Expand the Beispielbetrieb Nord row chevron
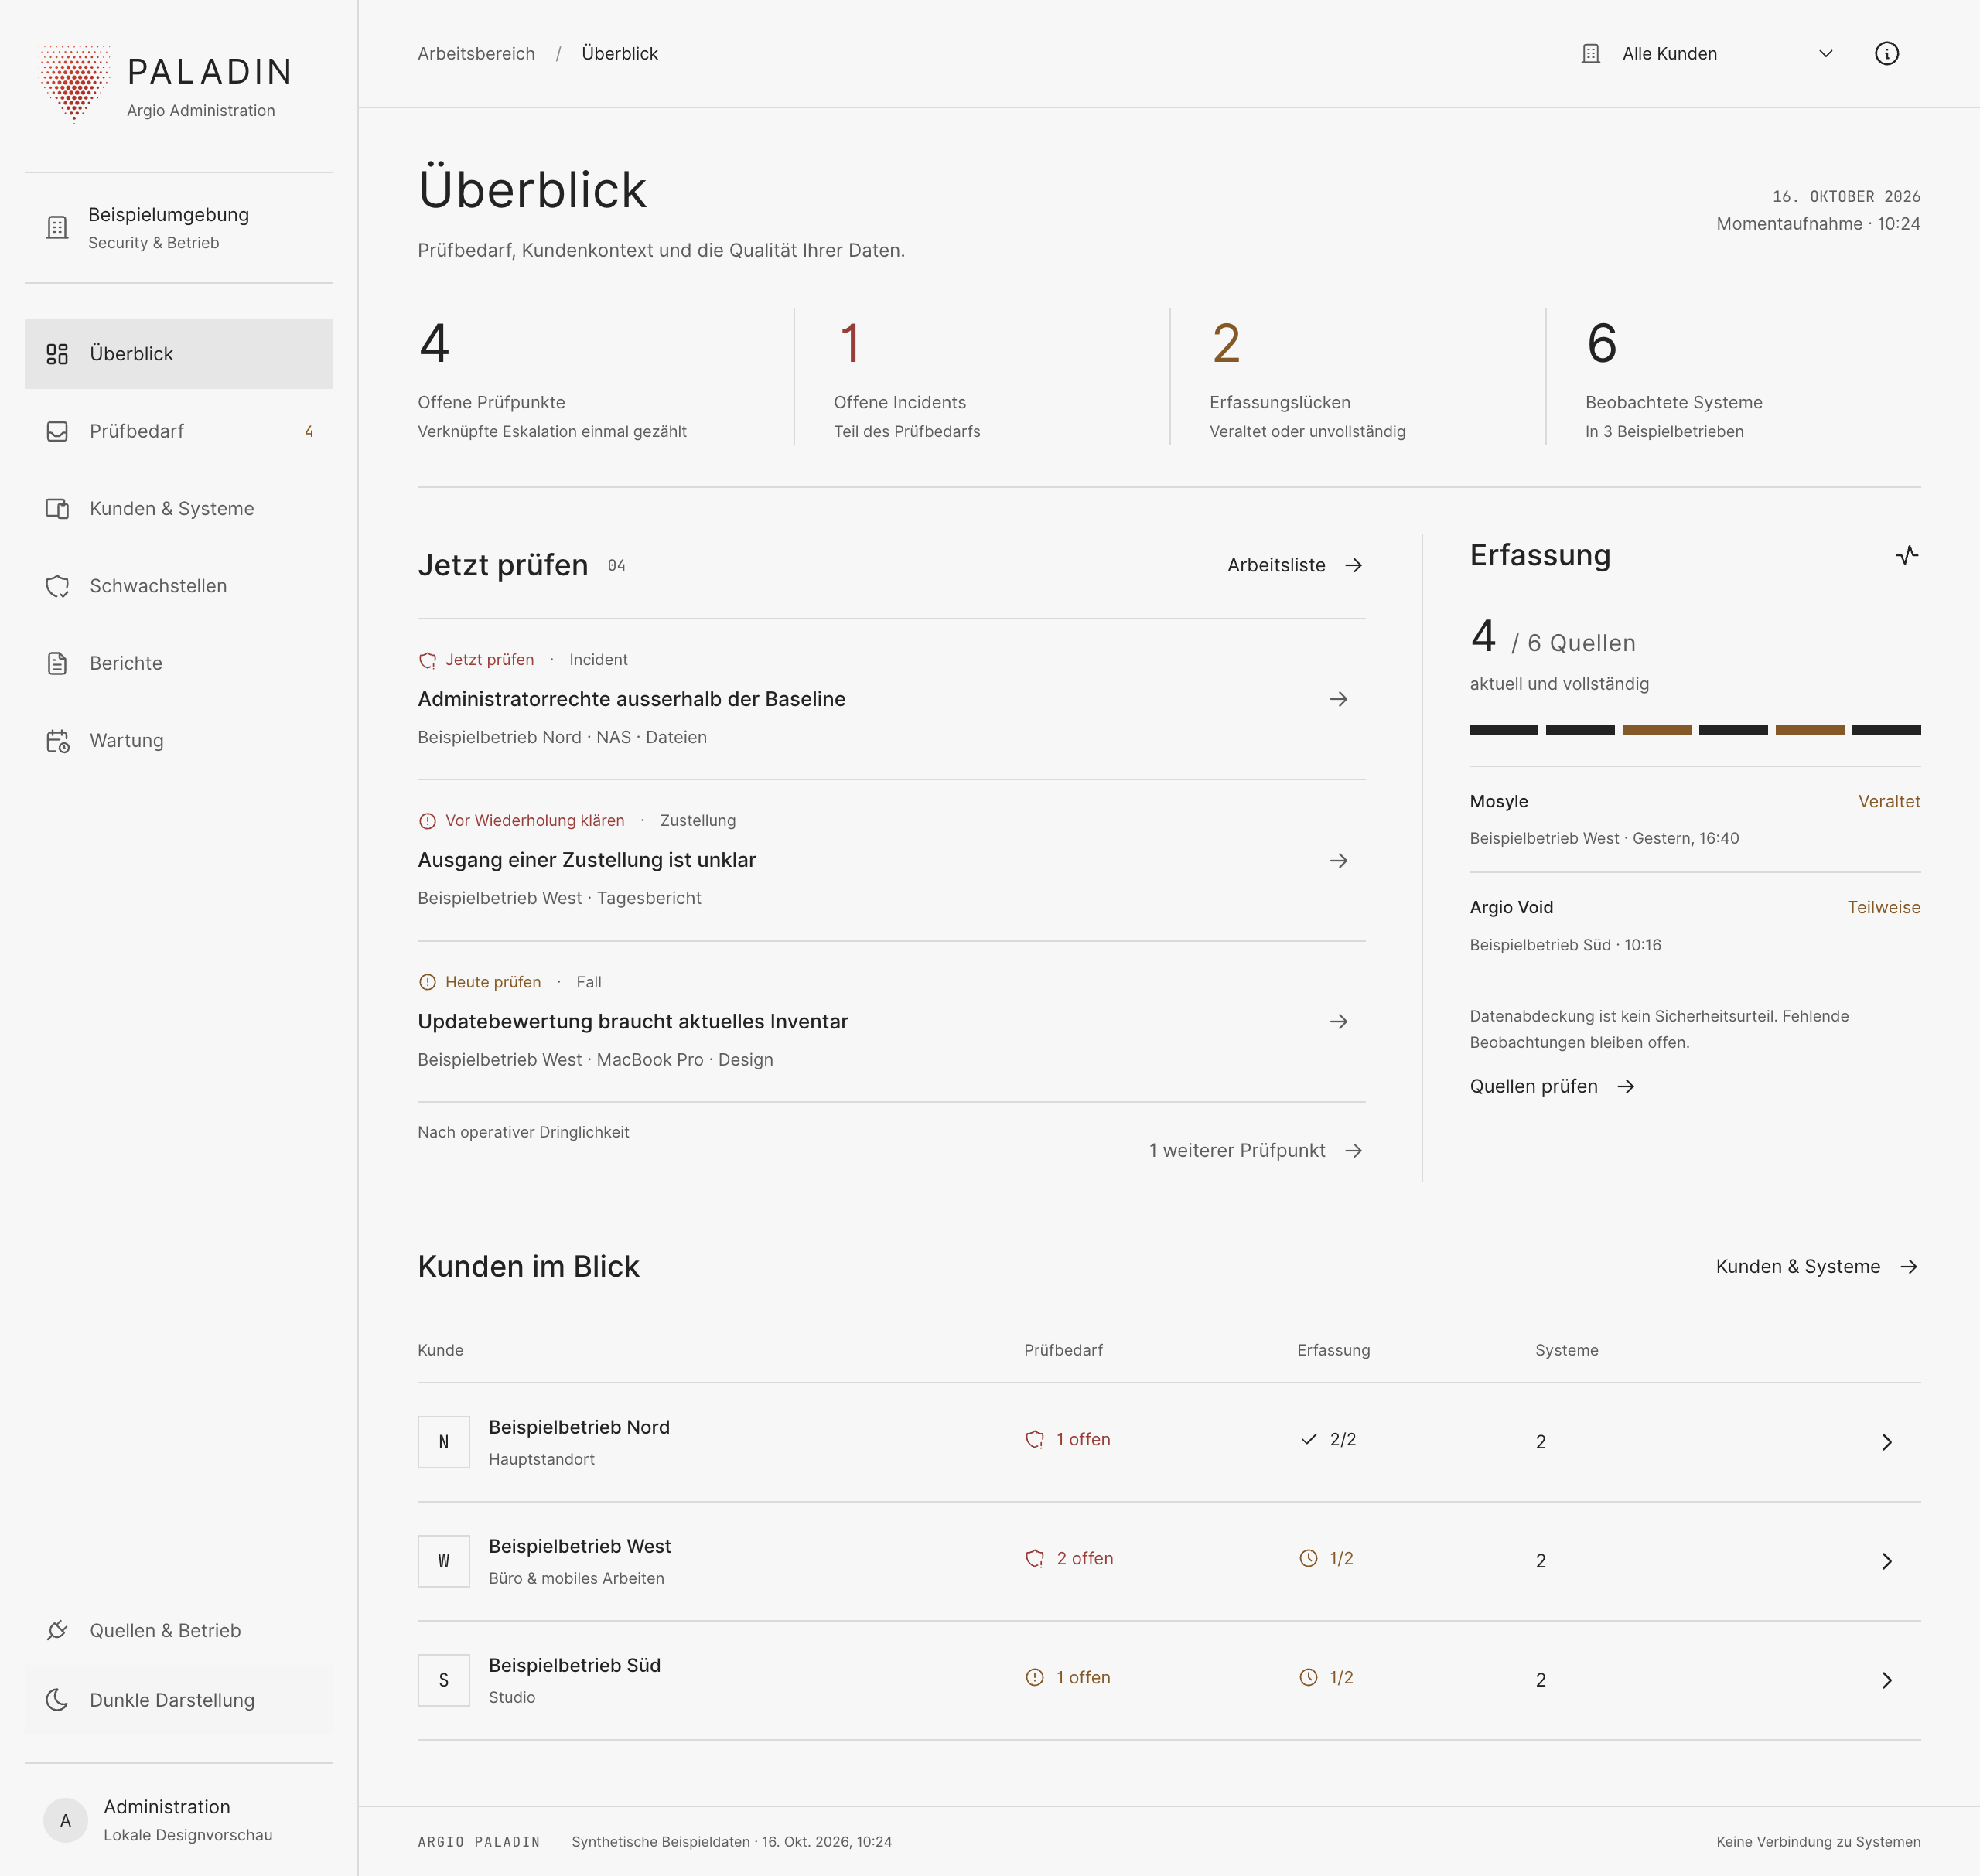Image resolution: width=1980 pixels, height=1876 pixels. tap(1886, 1442)
